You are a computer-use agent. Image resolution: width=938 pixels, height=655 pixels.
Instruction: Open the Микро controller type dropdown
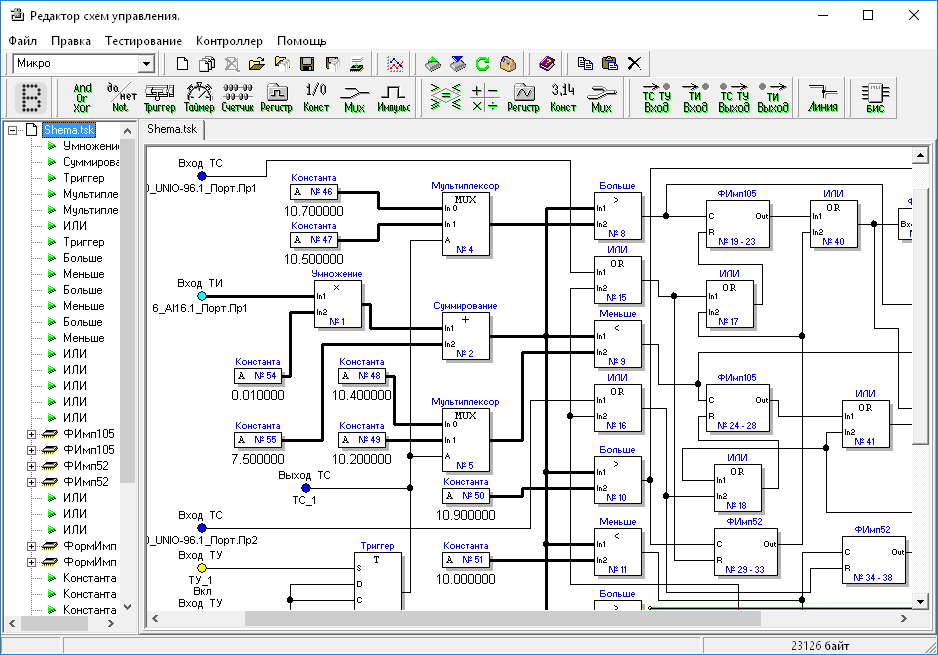coord(147,64)
